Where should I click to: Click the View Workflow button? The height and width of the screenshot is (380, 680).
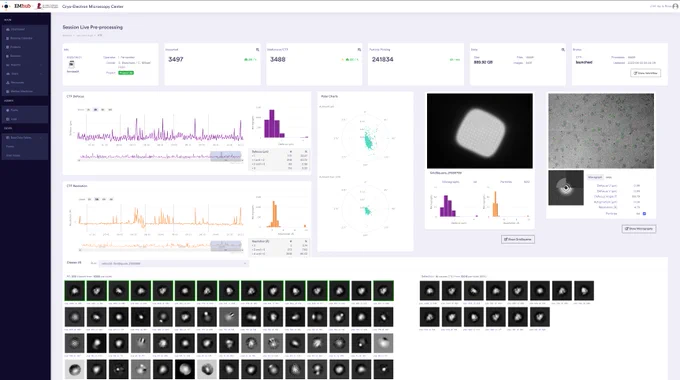click(646, 73)
